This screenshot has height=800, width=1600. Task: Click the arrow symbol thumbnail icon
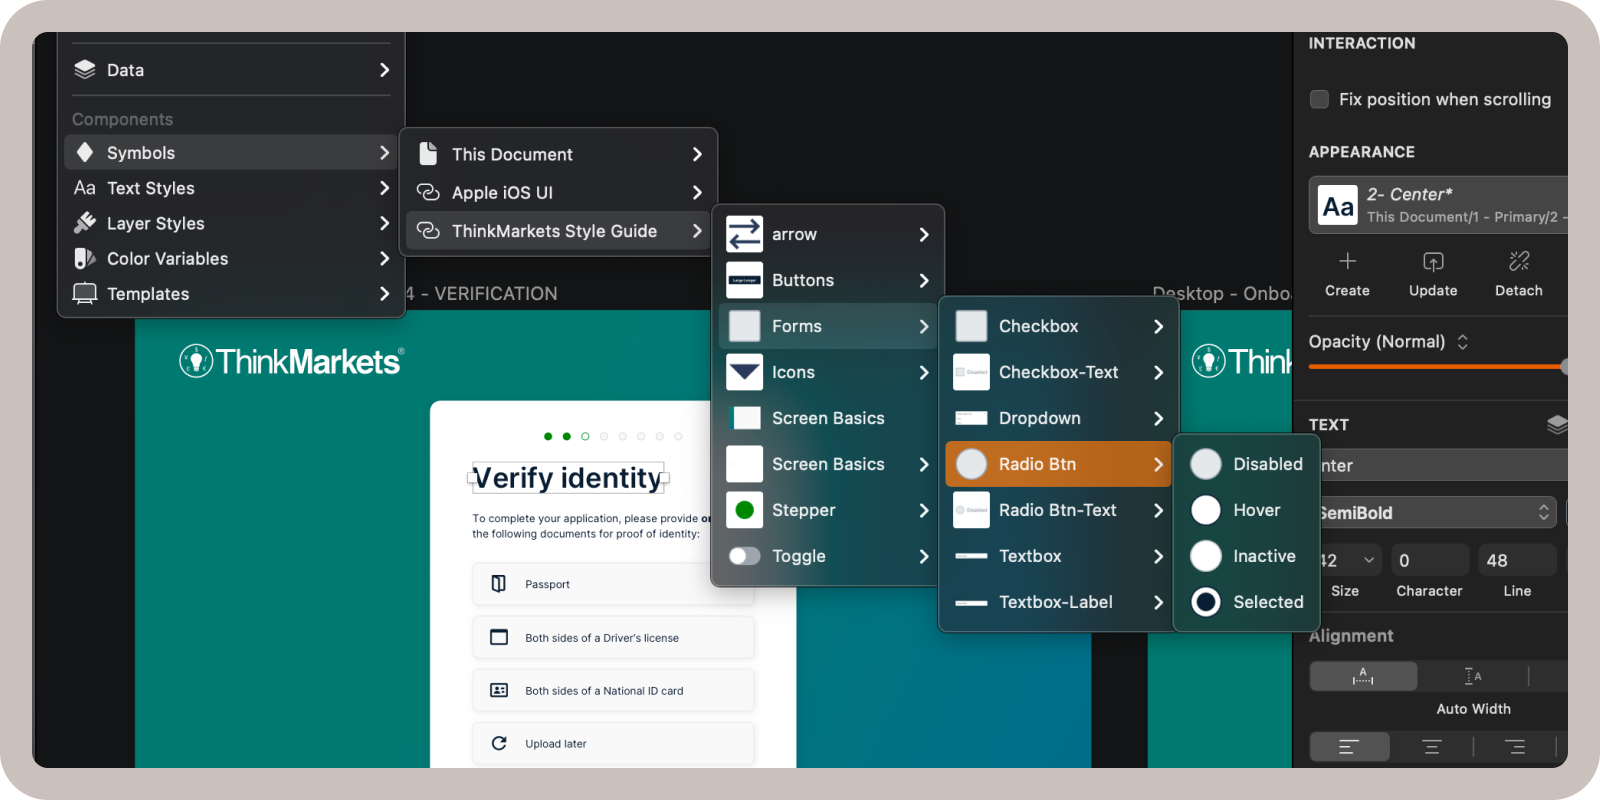pos(744,234)
